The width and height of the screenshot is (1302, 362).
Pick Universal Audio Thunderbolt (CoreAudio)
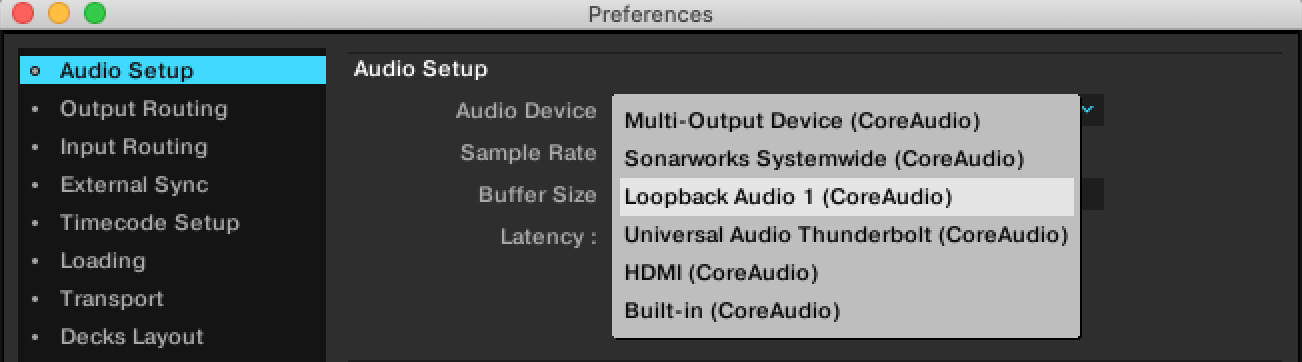[846, 235]
